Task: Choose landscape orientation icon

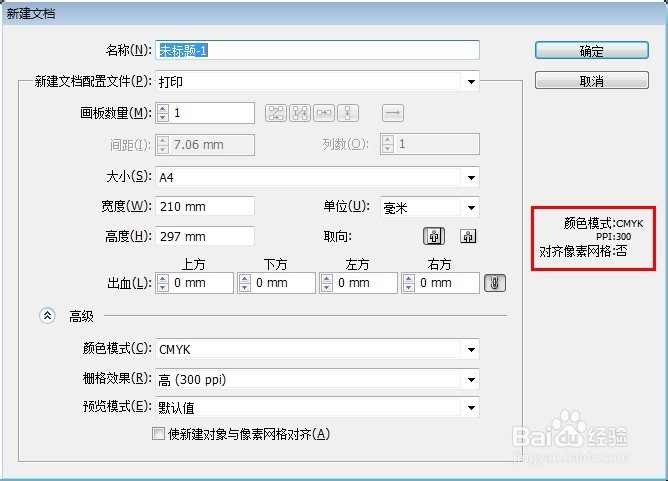Action: pos(468,236)
